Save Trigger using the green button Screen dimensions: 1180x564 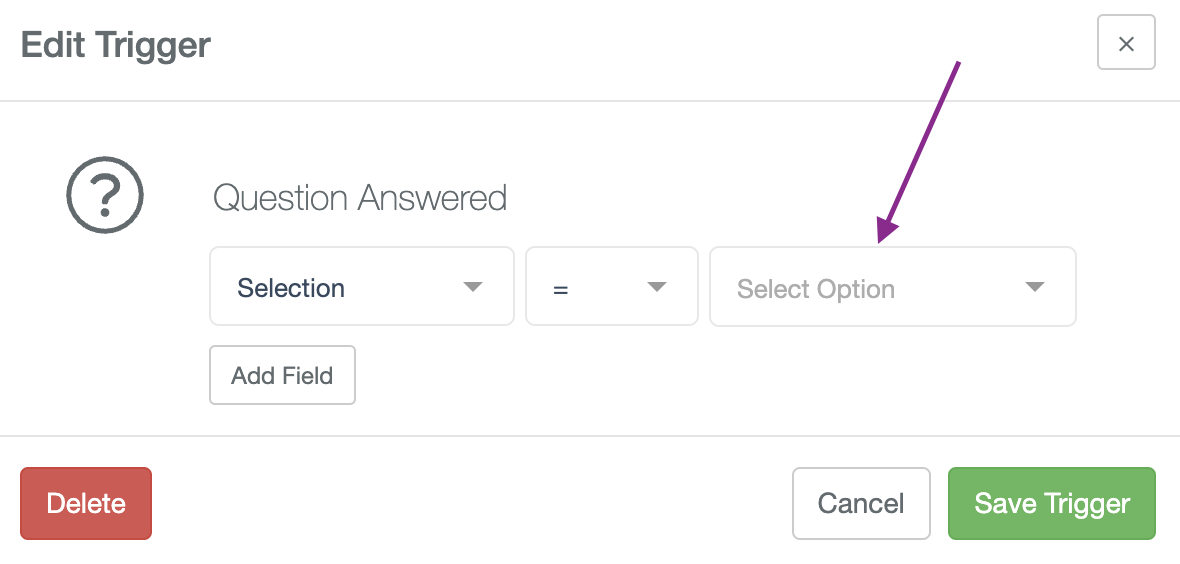pyautogui.click(x=1051, y=504)
